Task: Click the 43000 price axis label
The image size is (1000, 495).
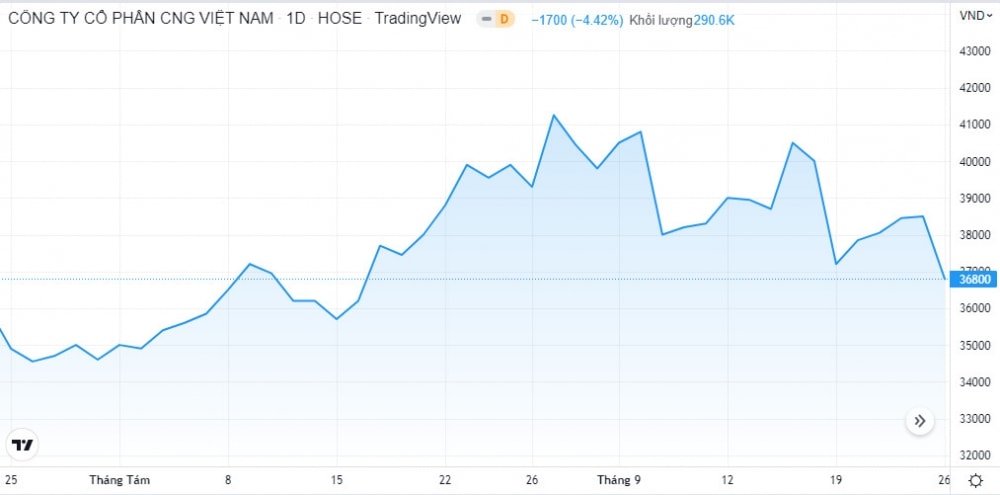Action: click(975, 51)
